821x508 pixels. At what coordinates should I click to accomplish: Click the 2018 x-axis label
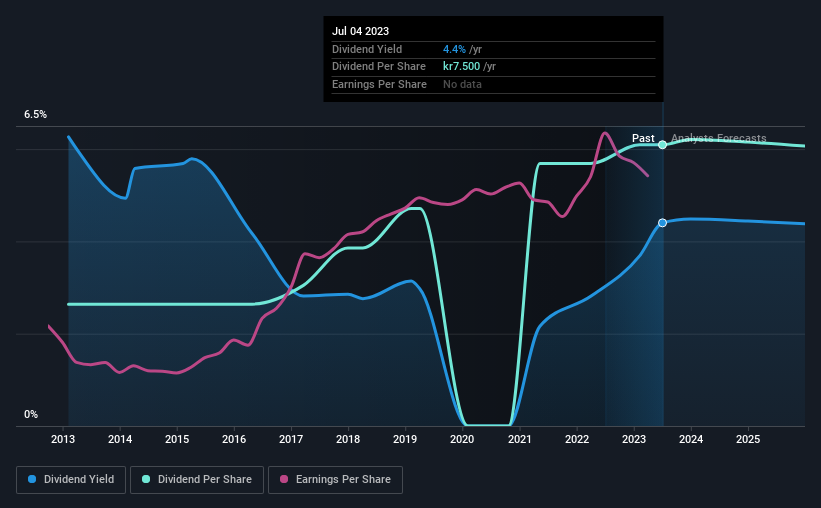point(348,439)
